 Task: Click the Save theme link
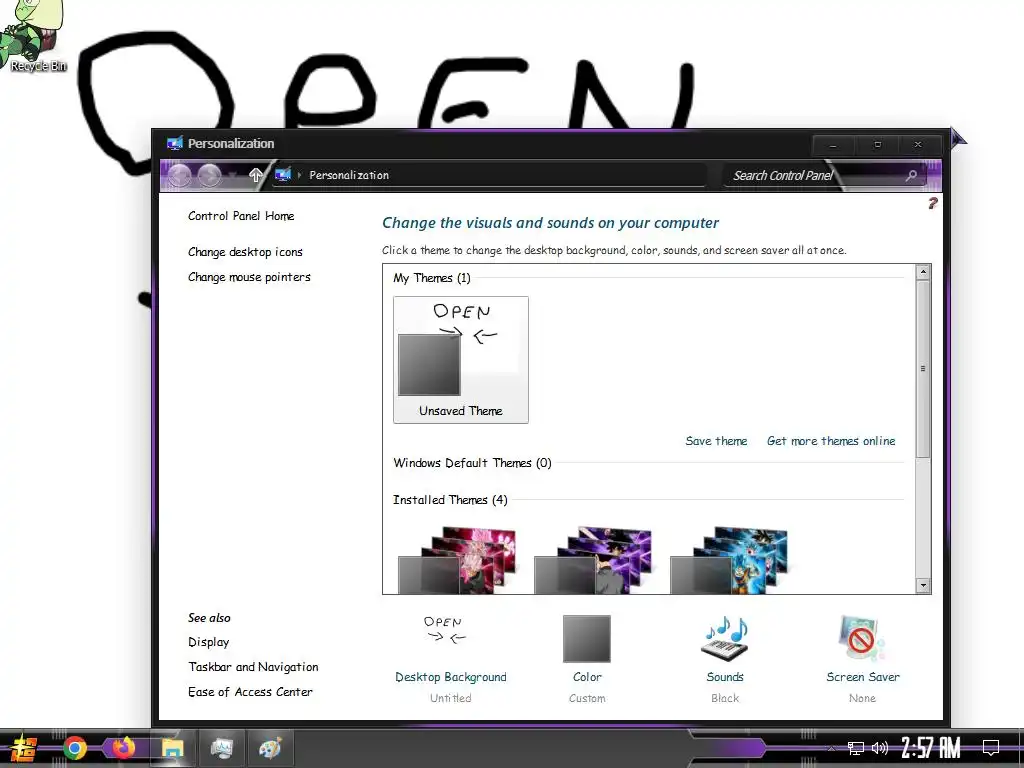(x=716, y=441)
